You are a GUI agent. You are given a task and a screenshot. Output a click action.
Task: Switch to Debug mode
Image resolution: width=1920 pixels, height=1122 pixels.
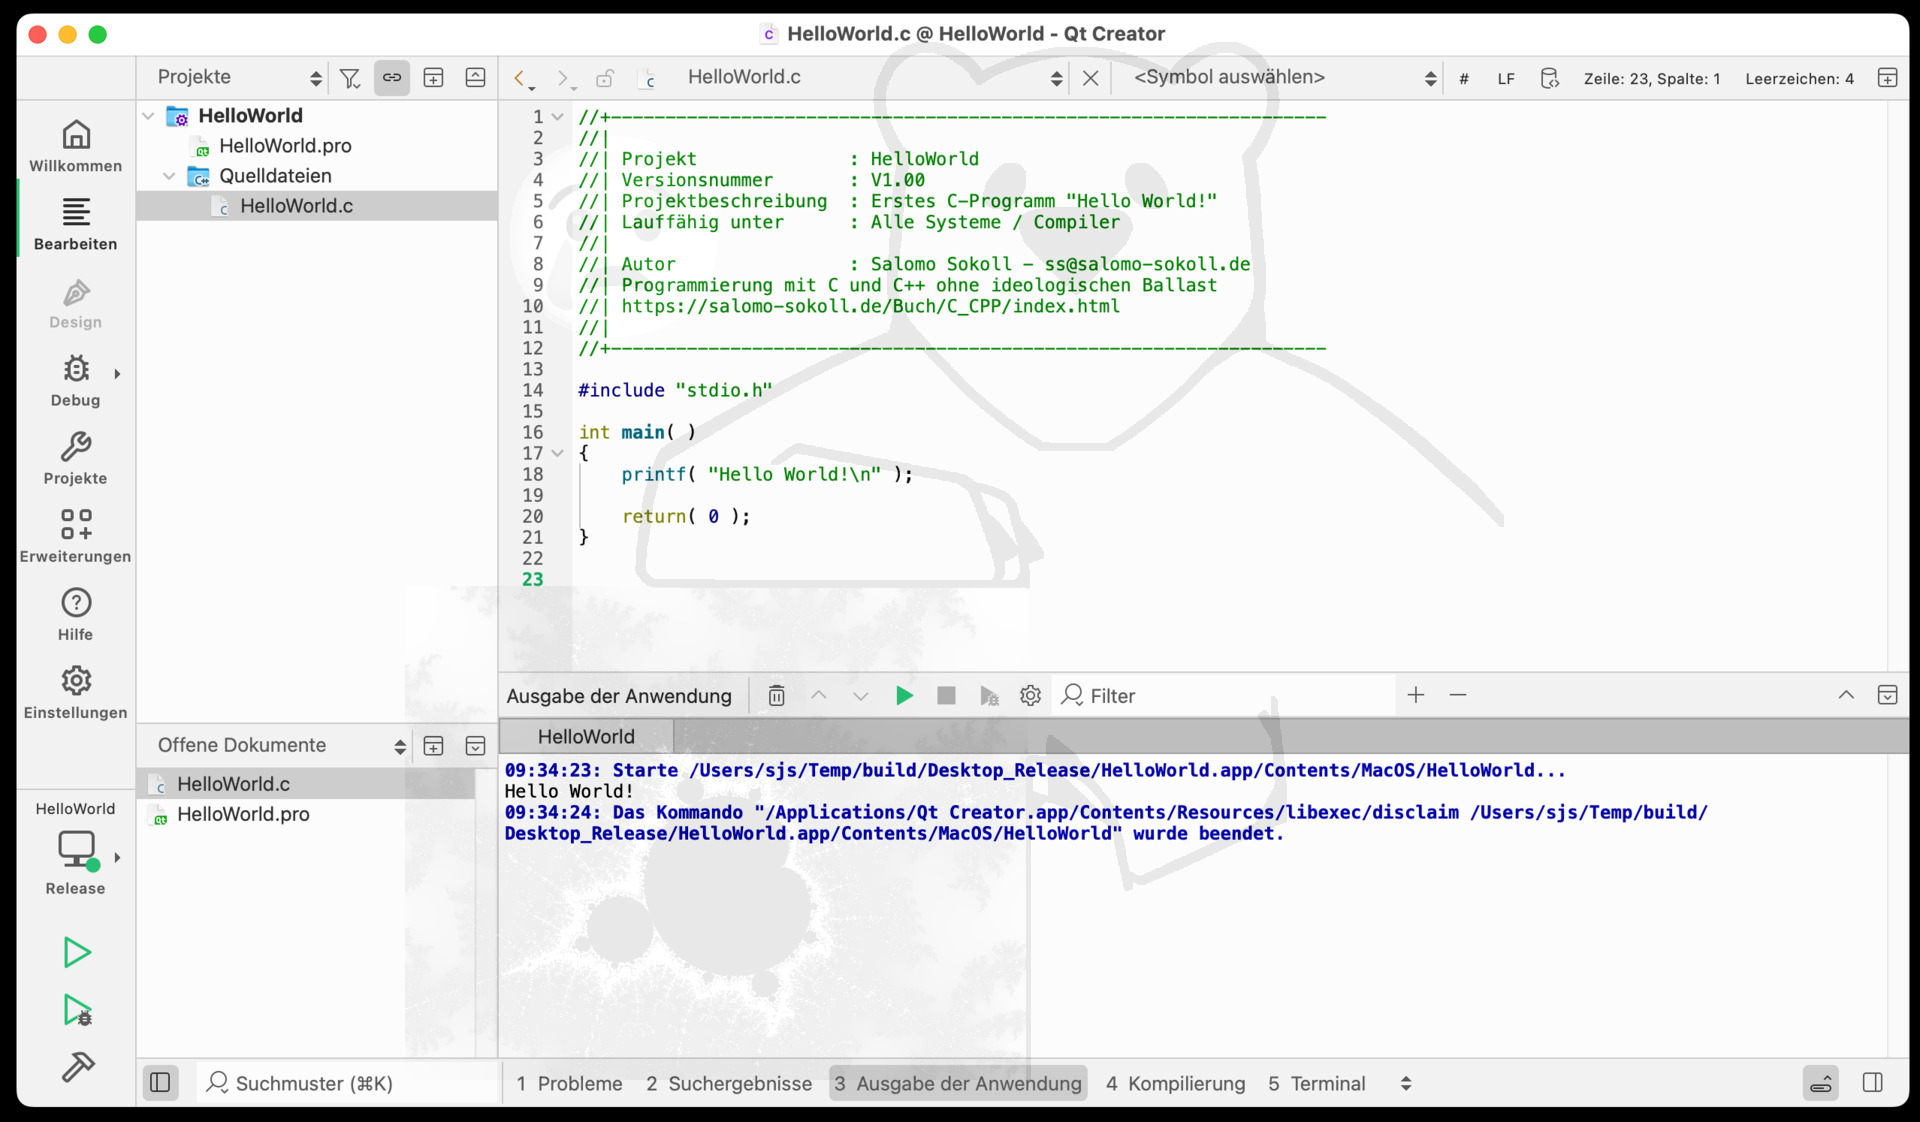point(76,380)
